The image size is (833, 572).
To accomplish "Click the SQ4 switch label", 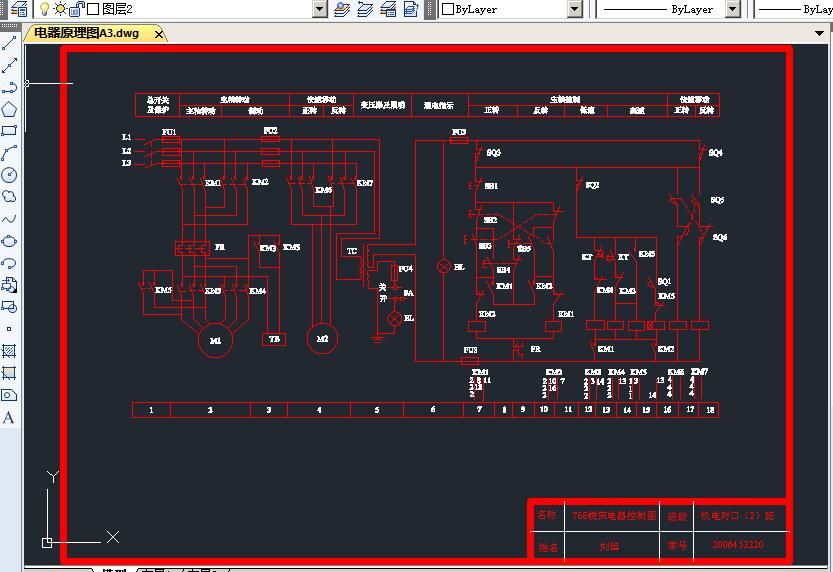I will (716, 152).
